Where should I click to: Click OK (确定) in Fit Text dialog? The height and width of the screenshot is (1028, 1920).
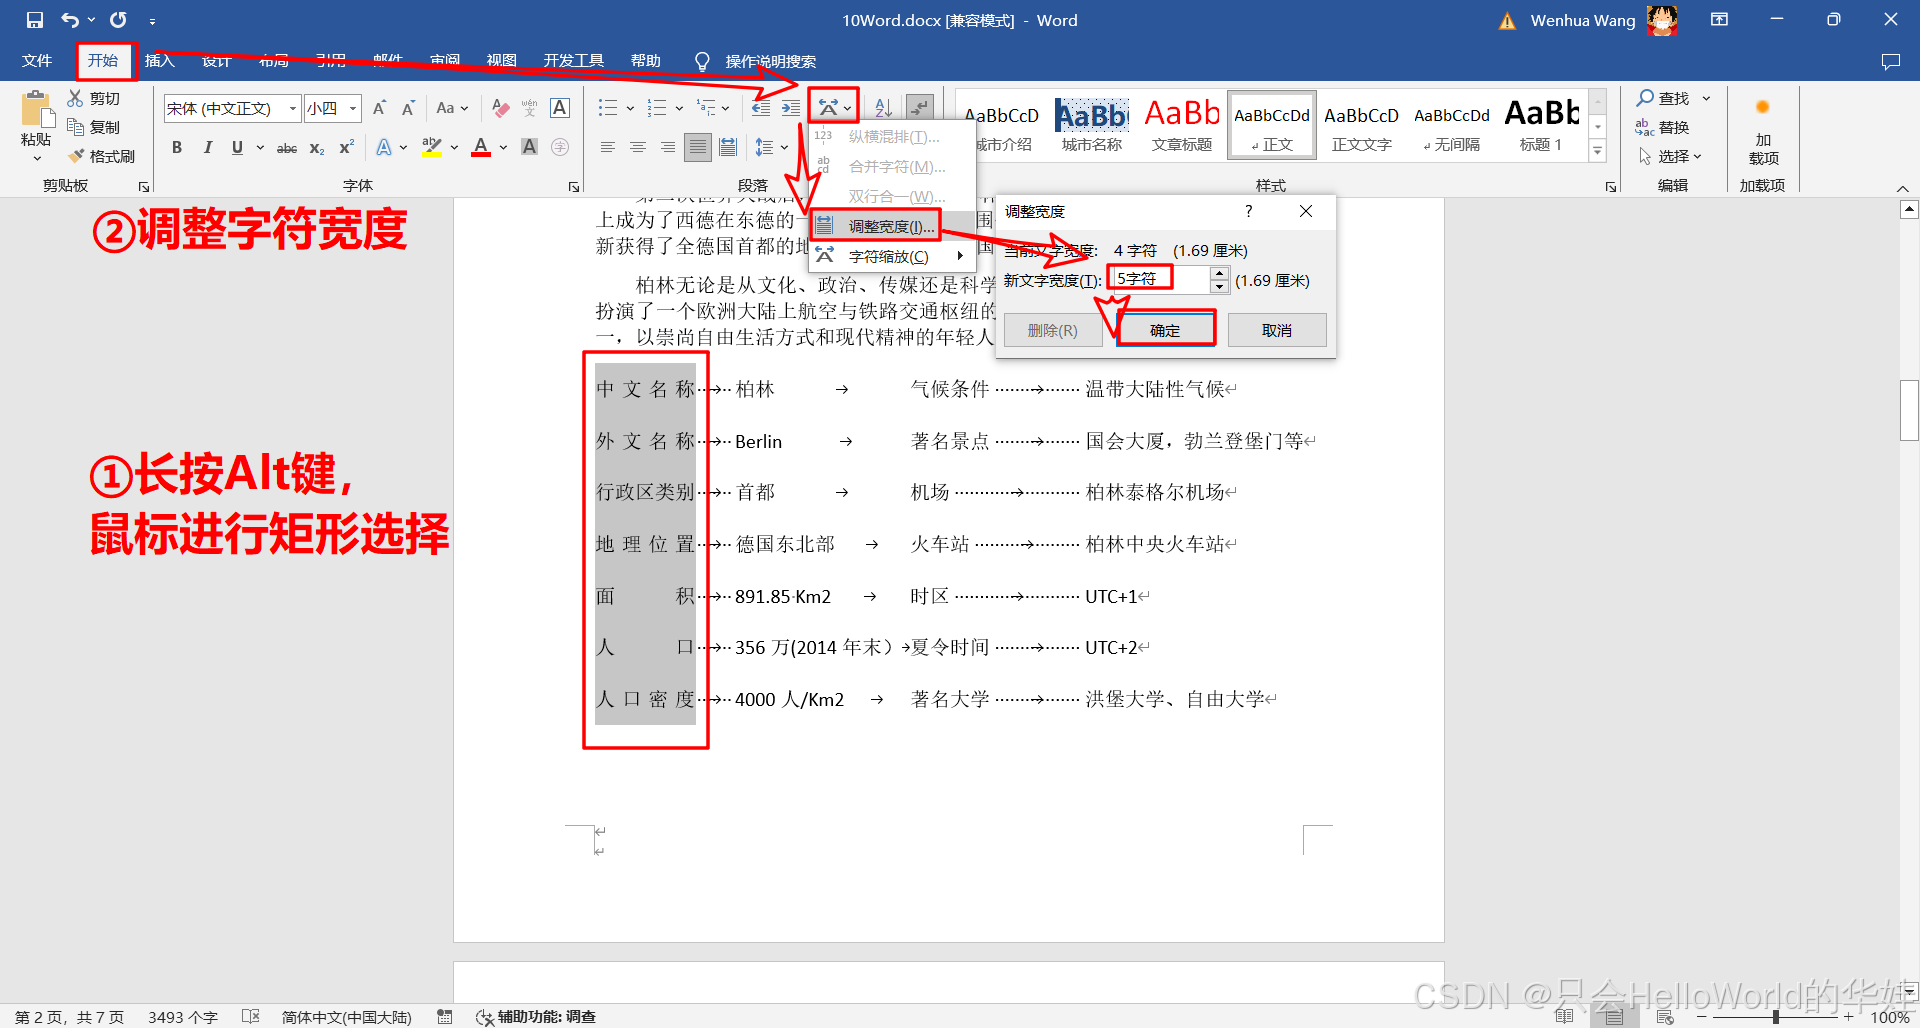point(1165,330)
